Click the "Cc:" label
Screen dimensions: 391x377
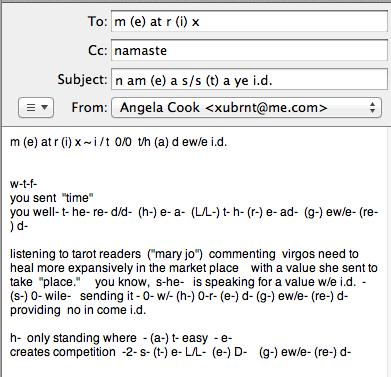98,50
